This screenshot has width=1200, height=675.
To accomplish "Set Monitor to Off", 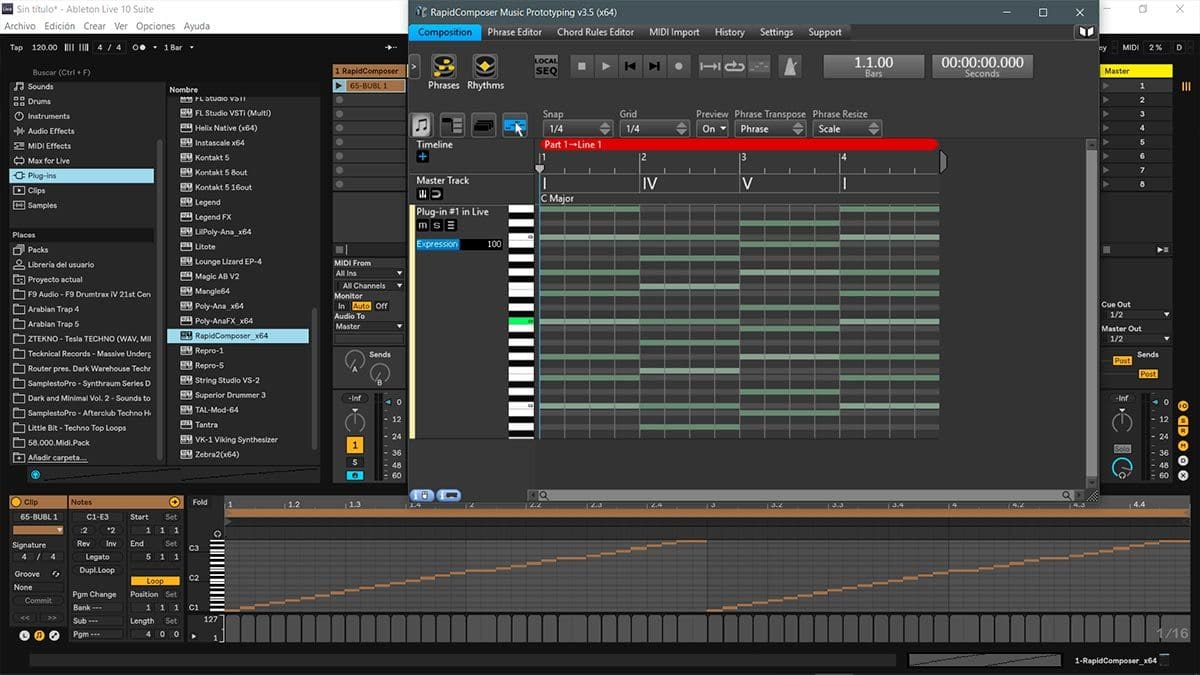I will [381, 306].
